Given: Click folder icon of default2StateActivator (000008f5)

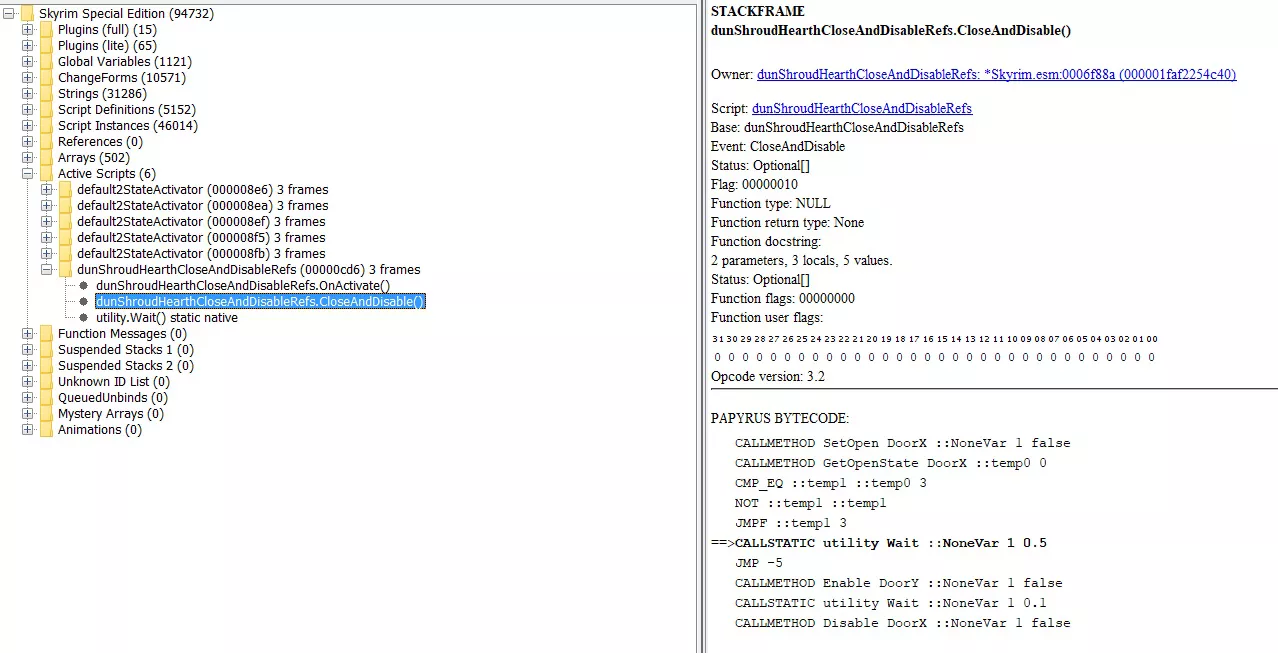Looking at the screenshot, I should pyautogui.click(x=65, y=238).
